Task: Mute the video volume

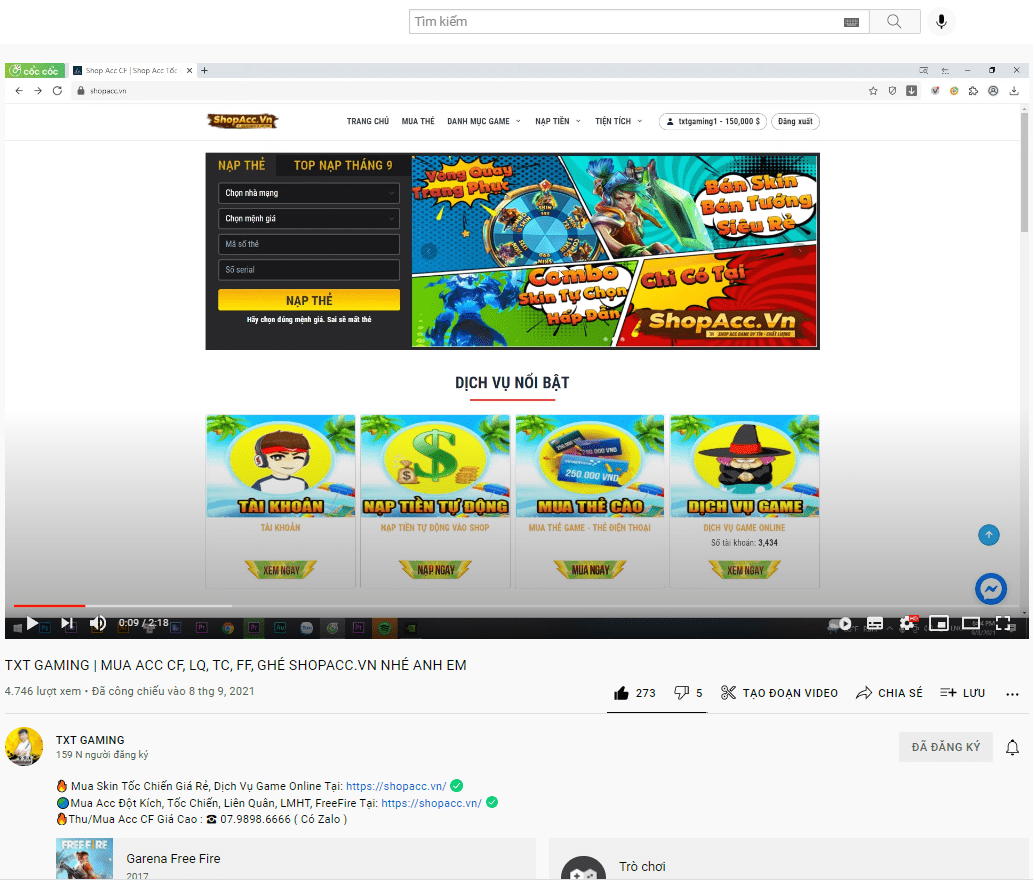Action: (98, 623)
